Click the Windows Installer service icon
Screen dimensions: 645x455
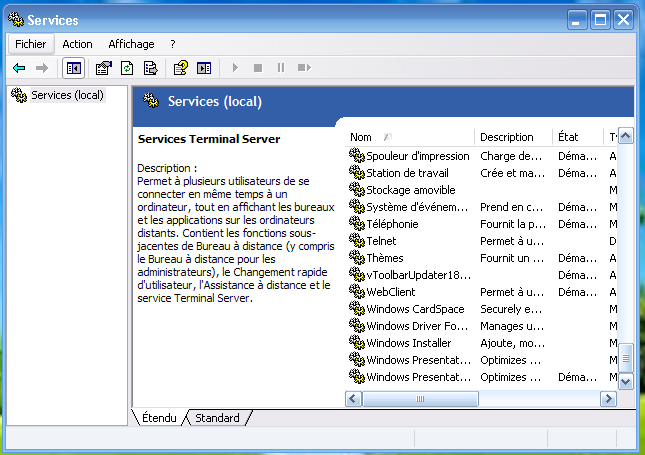pyautogui.click(x=357, y=343)
